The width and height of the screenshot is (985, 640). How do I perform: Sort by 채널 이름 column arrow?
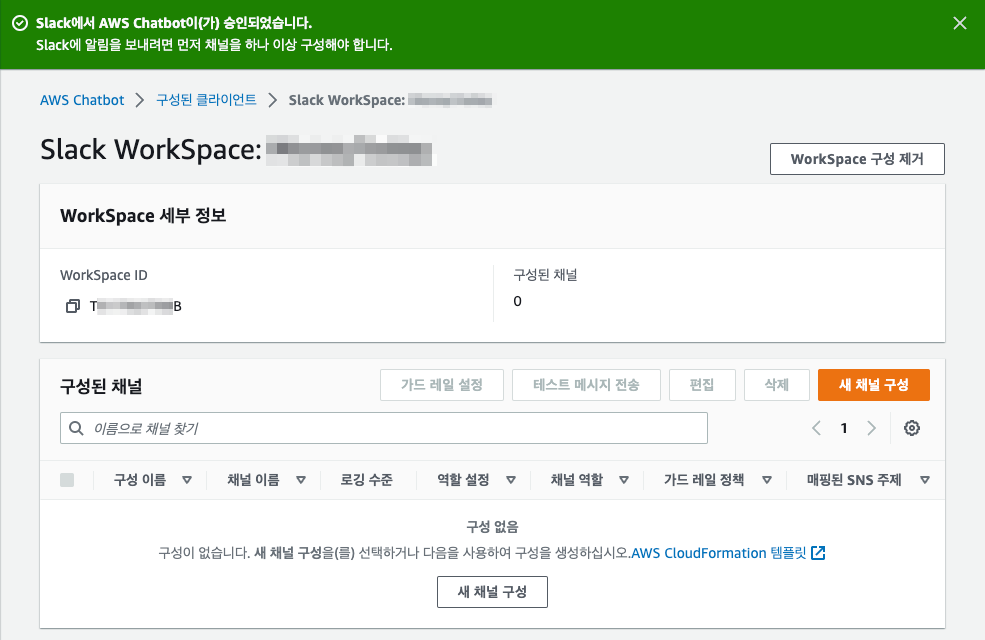coord(301,480)
